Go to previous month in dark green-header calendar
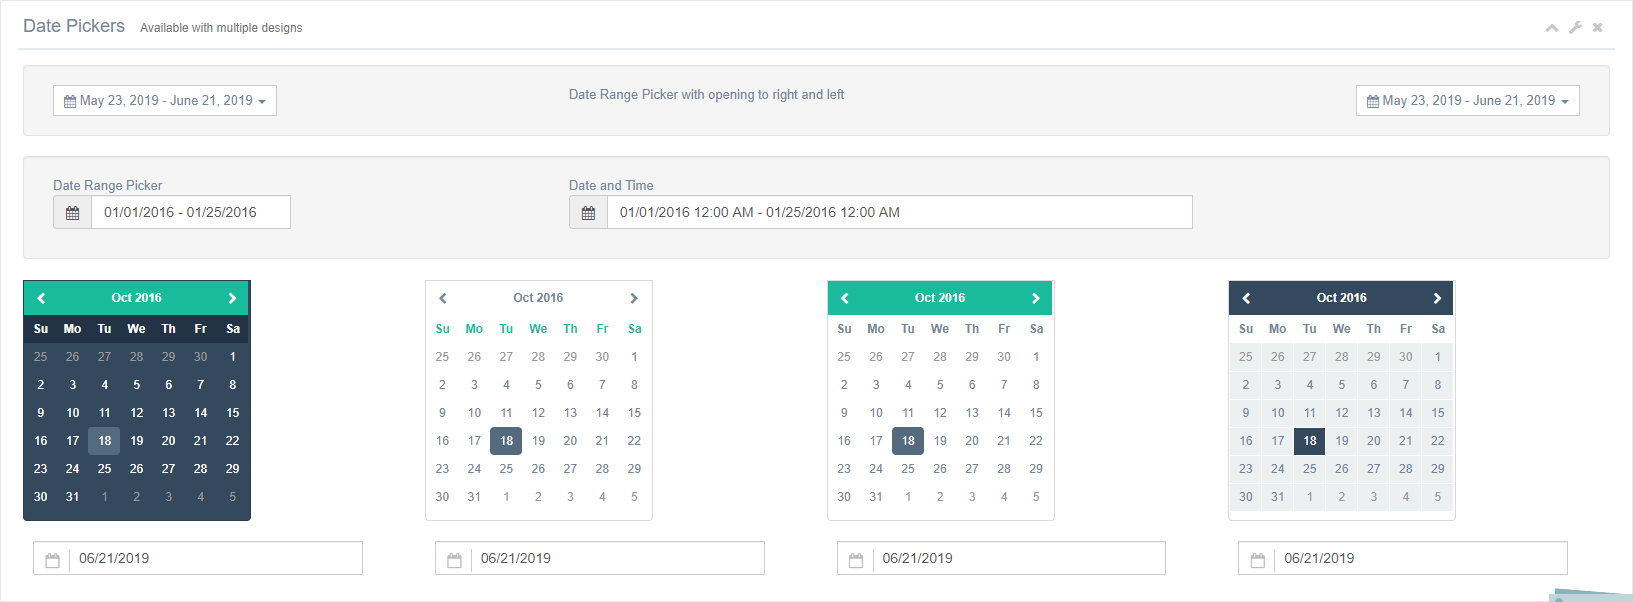Viewport: 1633px width, 602px height. tap(41, 298)
